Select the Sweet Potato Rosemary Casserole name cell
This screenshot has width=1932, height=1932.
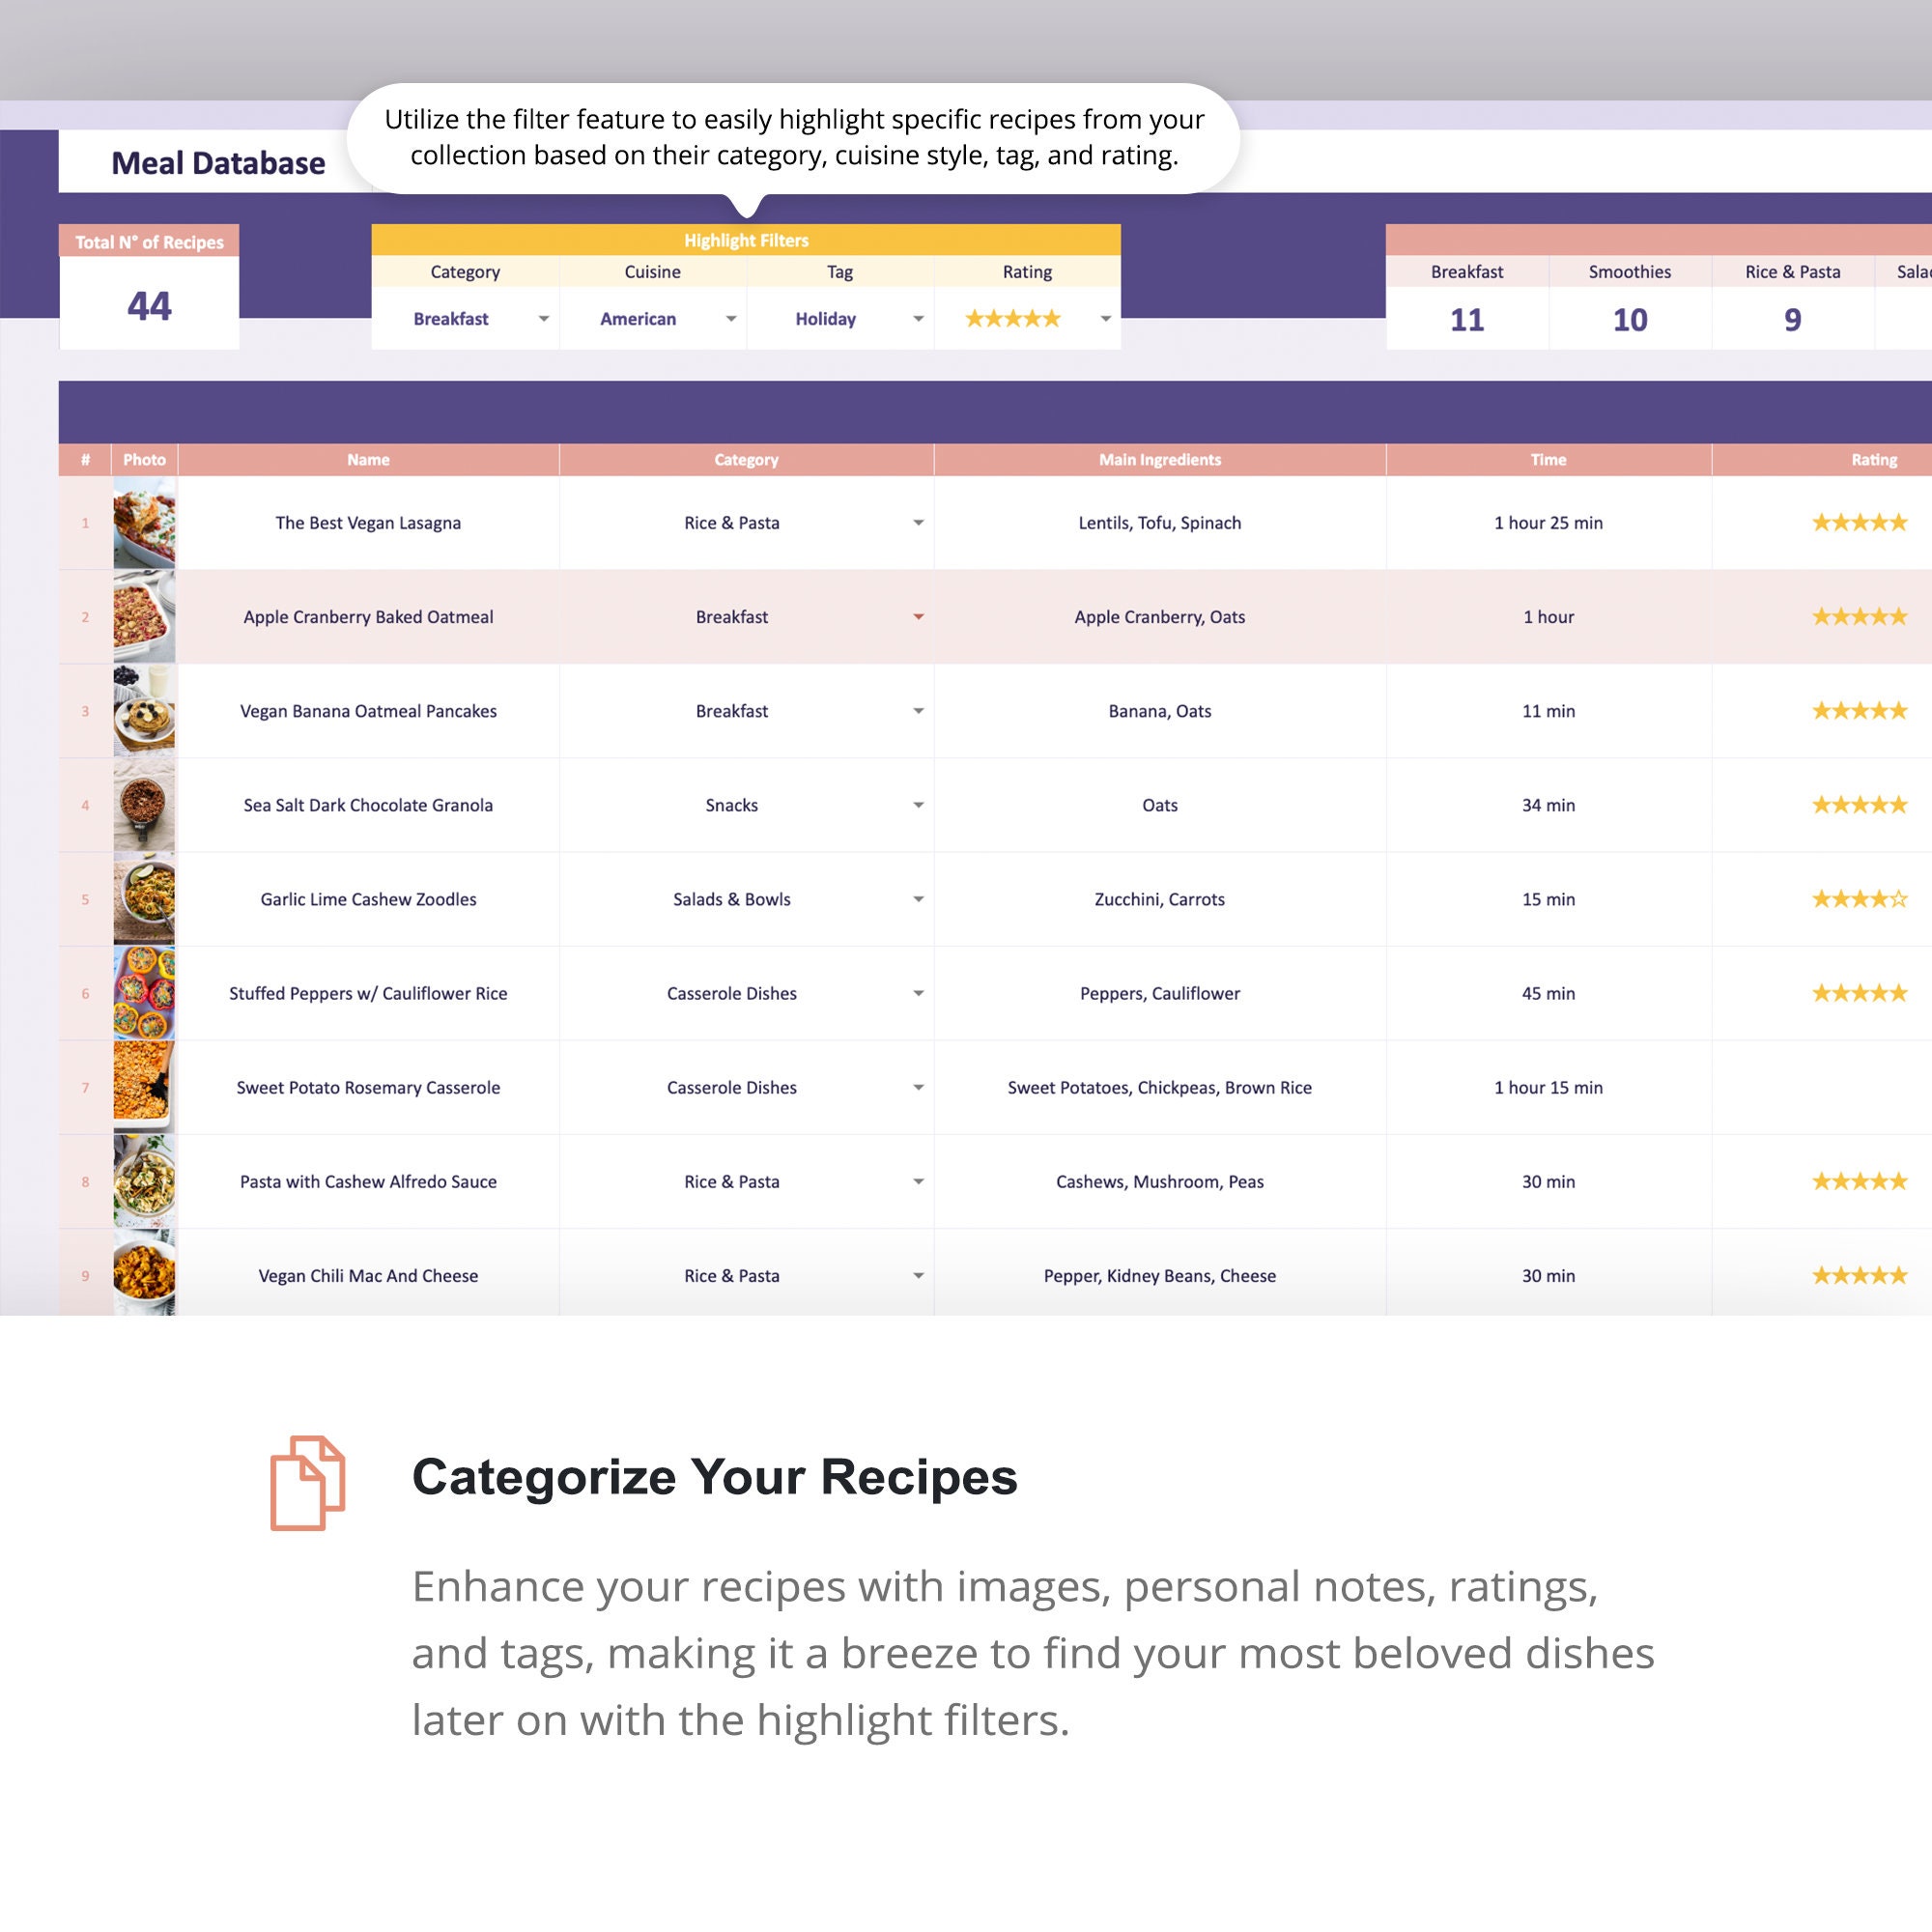pos(368,1087)
